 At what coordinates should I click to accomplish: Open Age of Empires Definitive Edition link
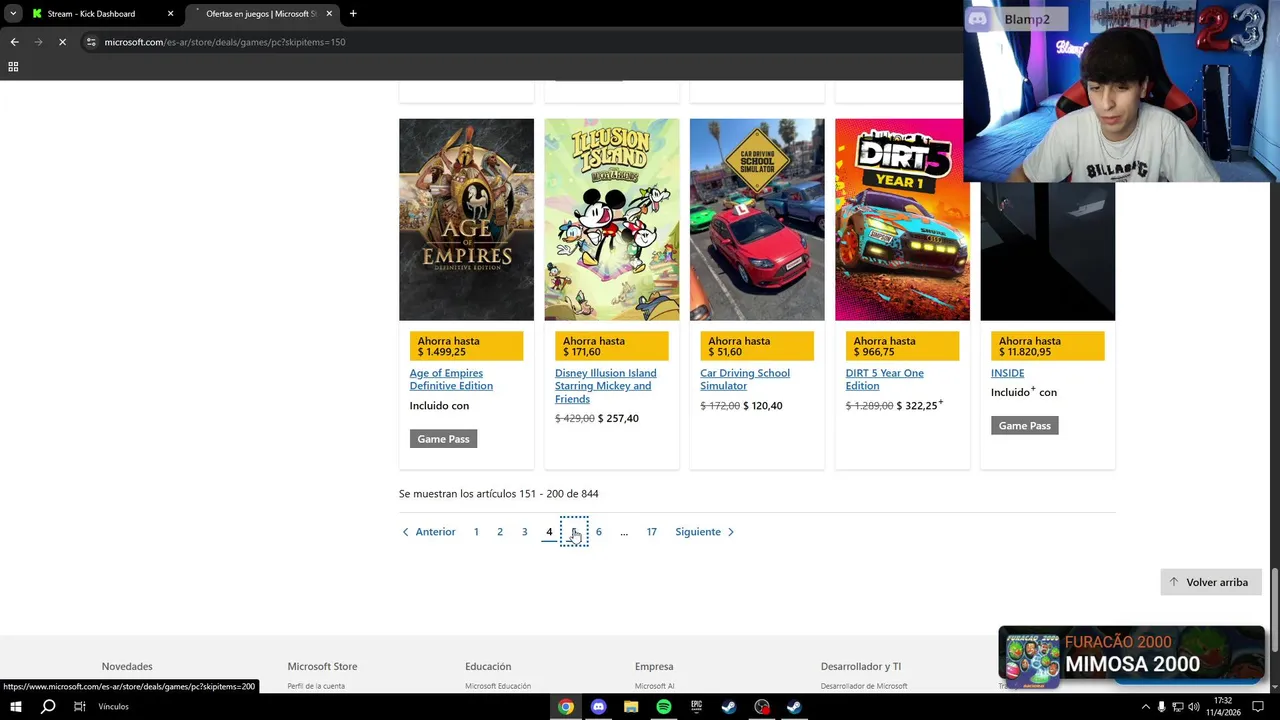click(x=451, y=379)
